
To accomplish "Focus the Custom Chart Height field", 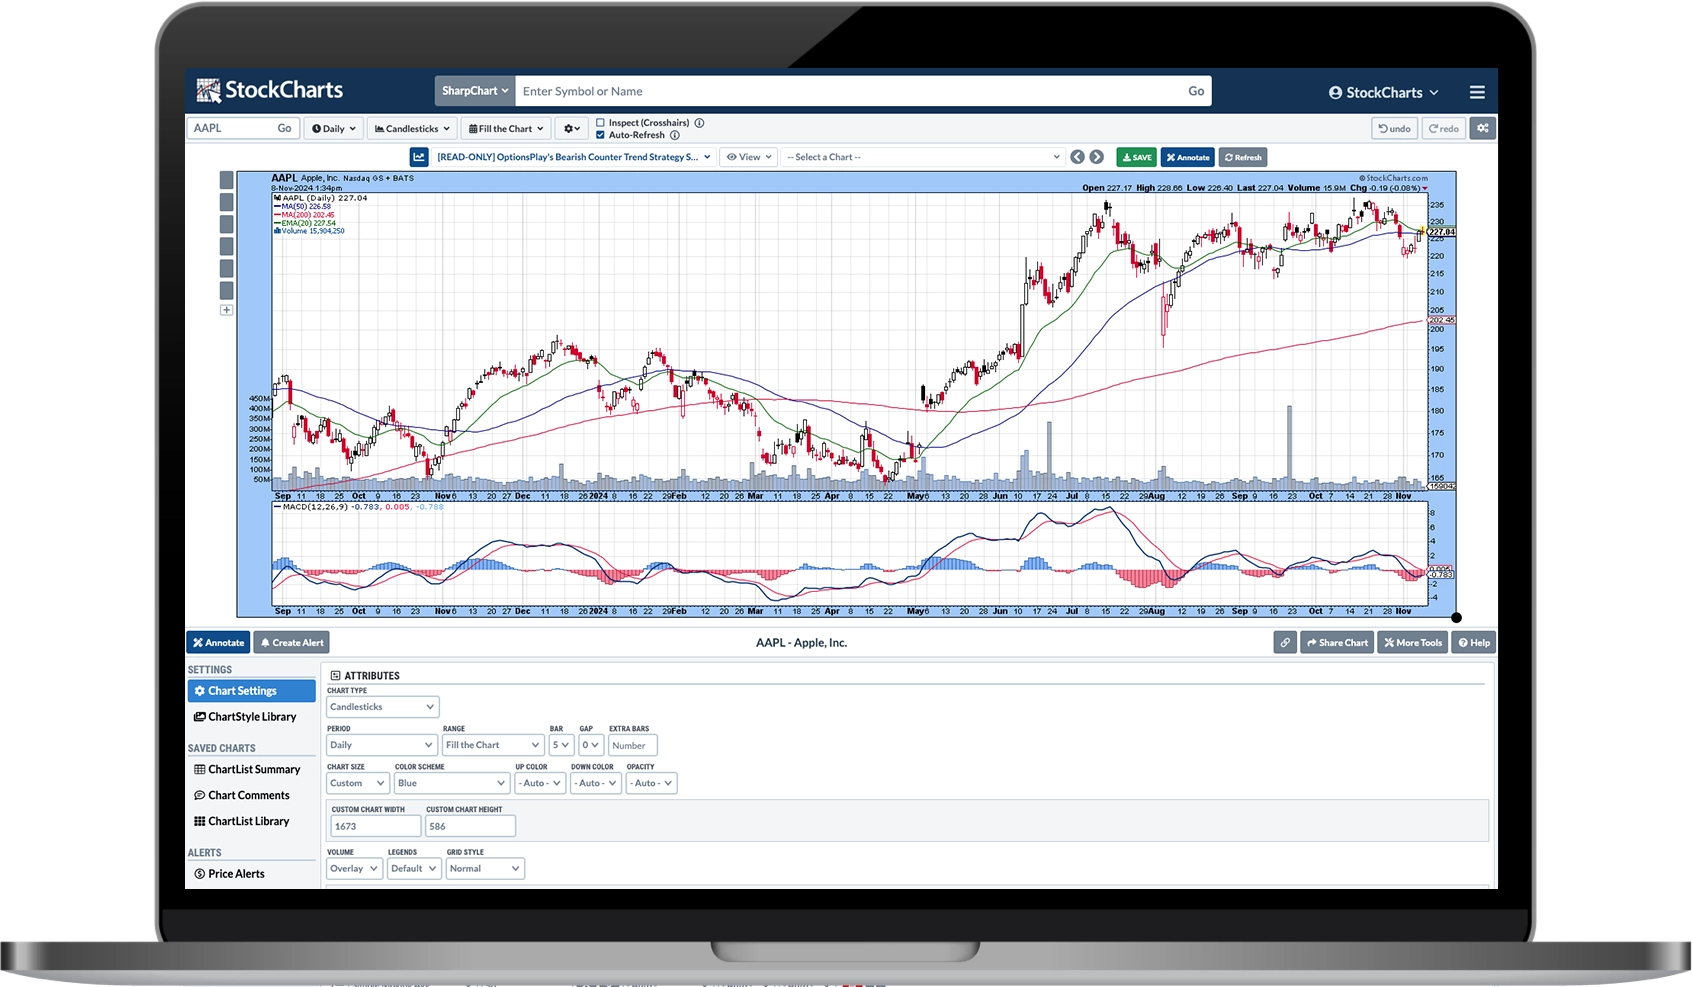I will [x=470, y=826].
